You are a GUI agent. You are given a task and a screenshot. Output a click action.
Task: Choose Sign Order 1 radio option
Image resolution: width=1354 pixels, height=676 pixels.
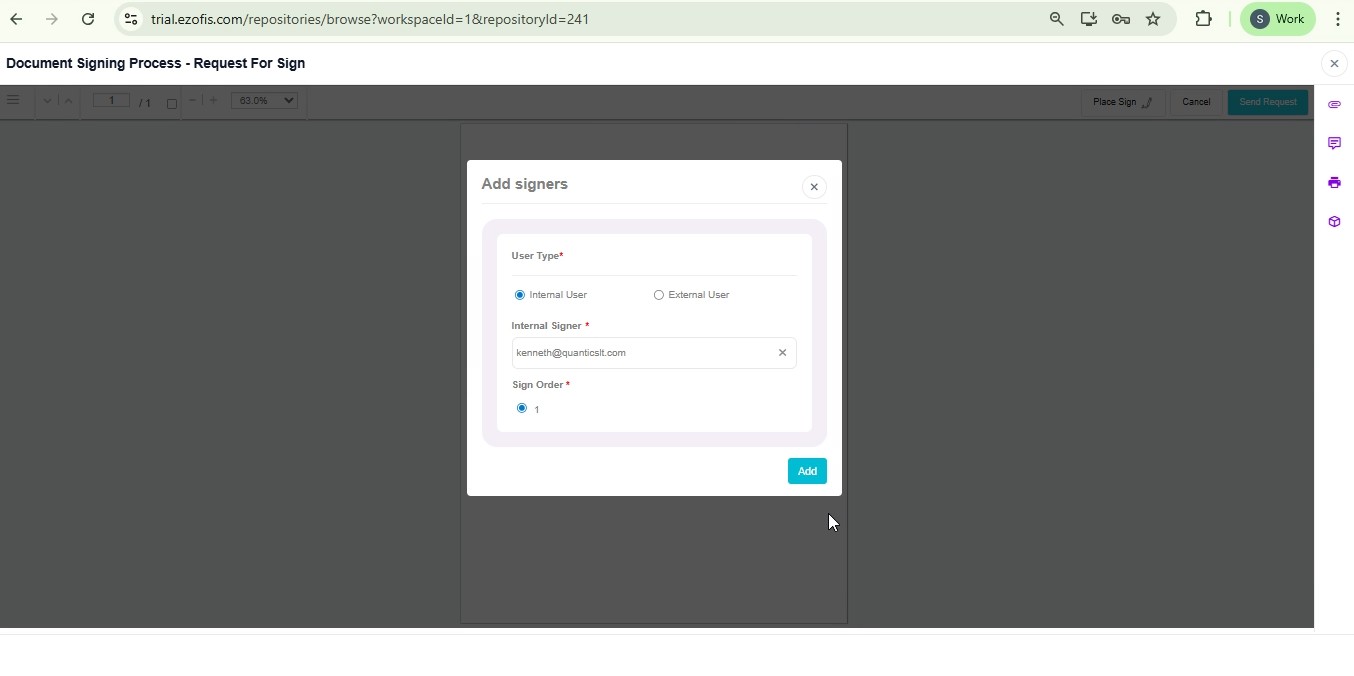pyautogui.click(x=521, y=408)
